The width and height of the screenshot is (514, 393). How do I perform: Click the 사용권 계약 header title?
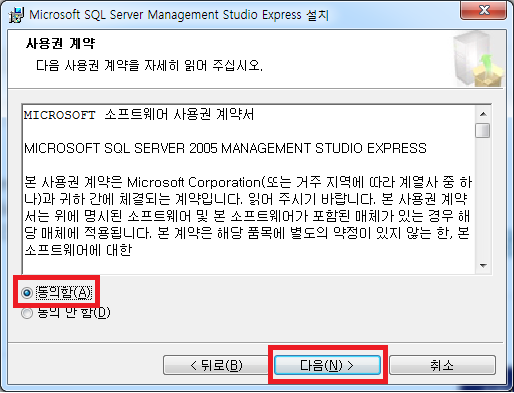pyautogui.click(x=61, y=43)
